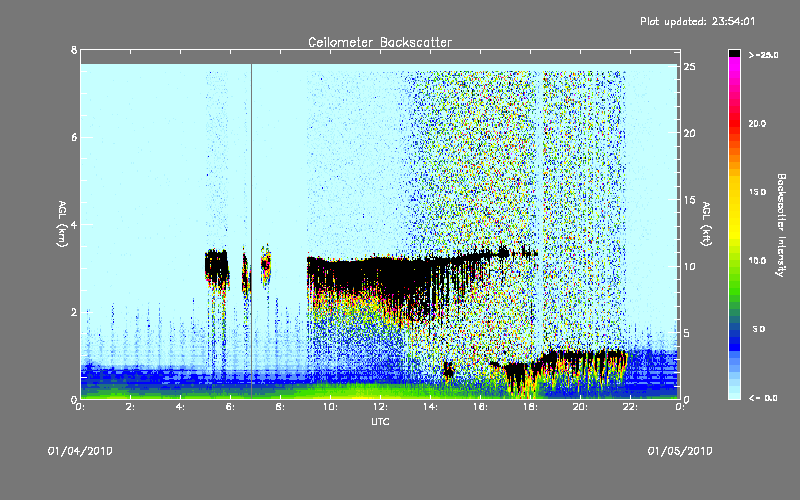Click the 'AGL (kft)' right axis label
The height and width of the screenshot is (500, 800).
click(706, 224)
